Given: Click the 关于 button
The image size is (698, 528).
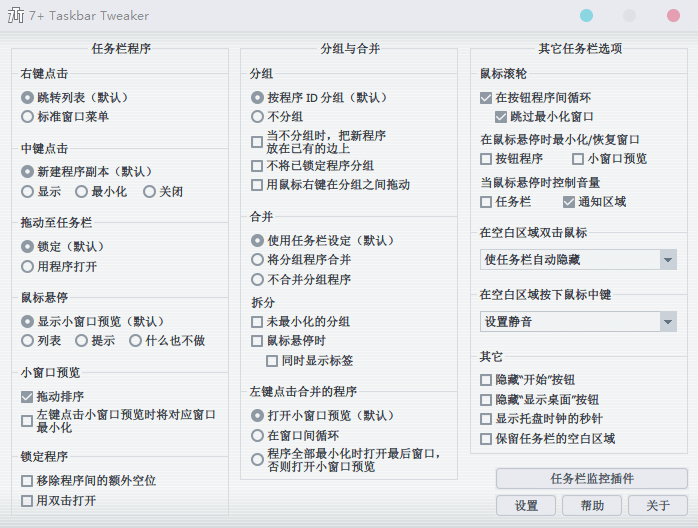Looking at the screenshot, I should click(x=658, y=505).
